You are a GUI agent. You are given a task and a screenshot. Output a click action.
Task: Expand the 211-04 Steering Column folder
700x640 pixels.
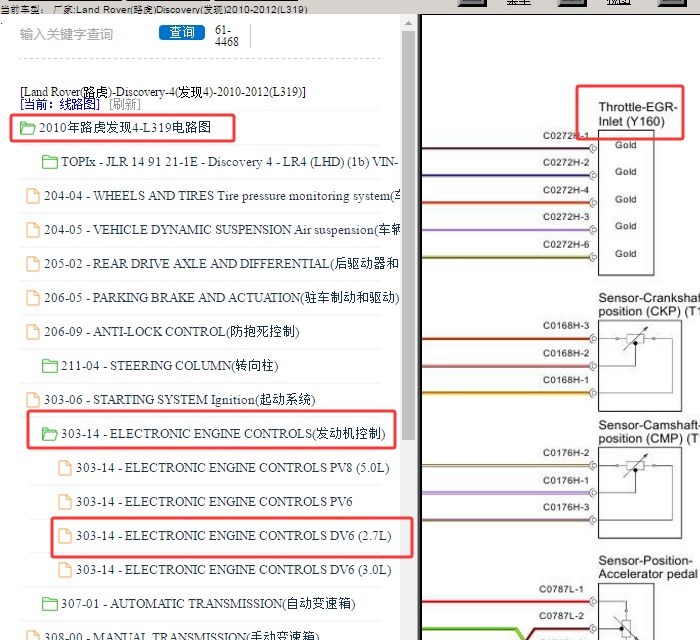pyautogui.click(x=170, y=366)
